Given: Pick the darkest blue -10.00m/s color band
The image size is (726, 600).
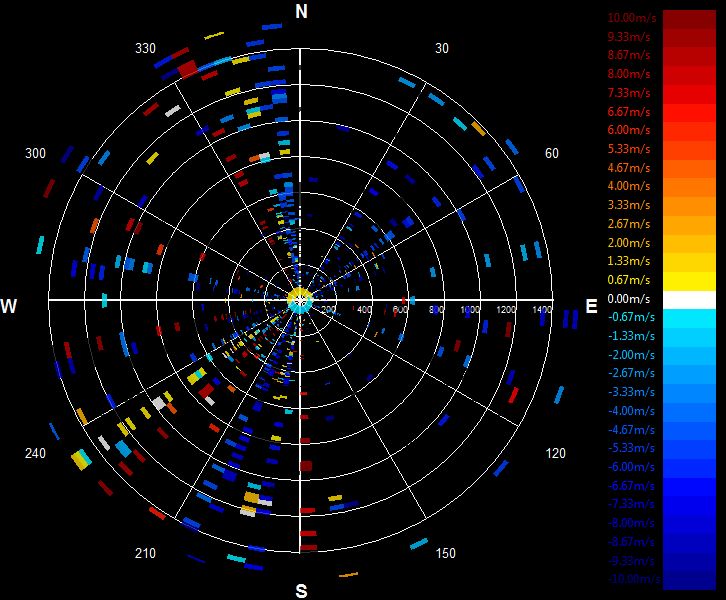Looking at the screenshot, I should pyautogui.click(x=689, y=580).
